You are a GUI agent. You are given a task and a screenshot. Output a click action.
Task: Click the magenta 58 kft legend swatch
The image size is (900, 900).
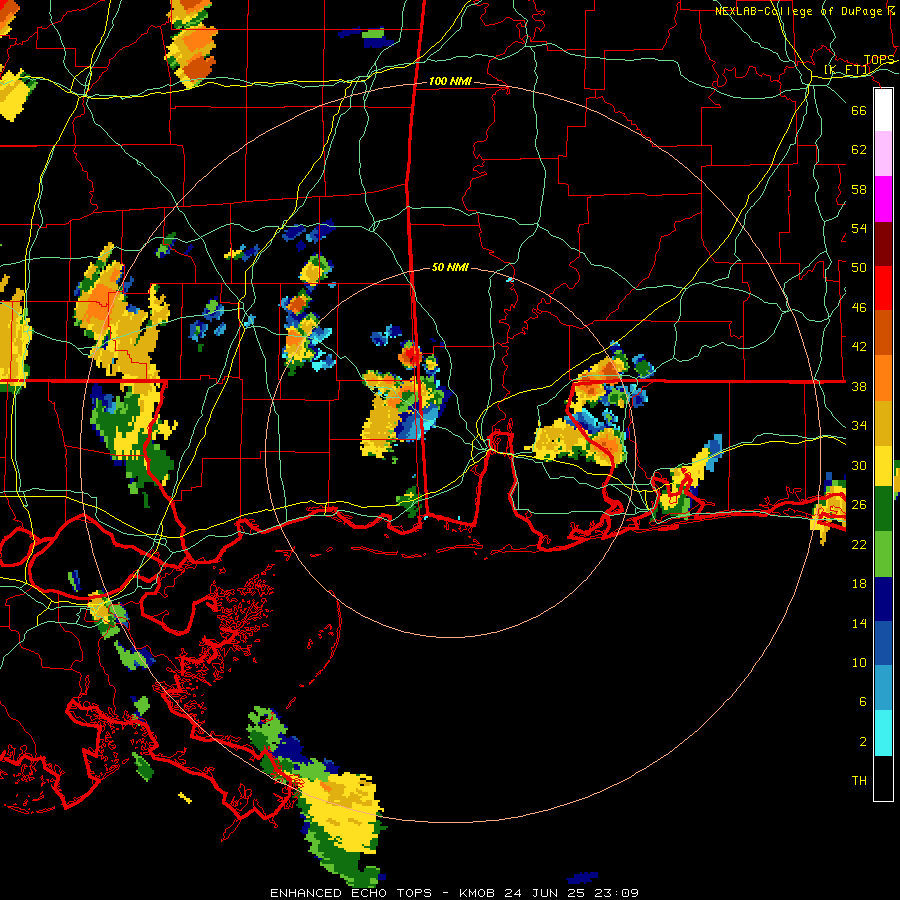pos(883,199)
